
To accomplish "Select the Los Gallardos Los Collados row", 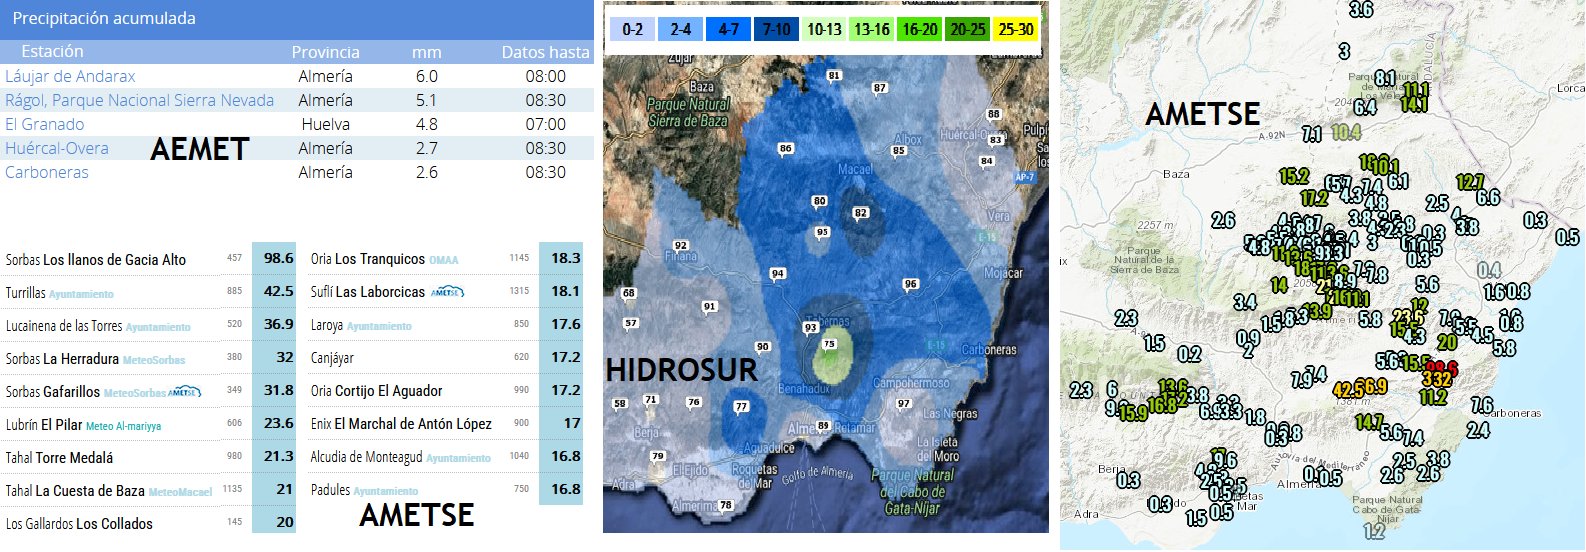I will [x=150, y=523].
